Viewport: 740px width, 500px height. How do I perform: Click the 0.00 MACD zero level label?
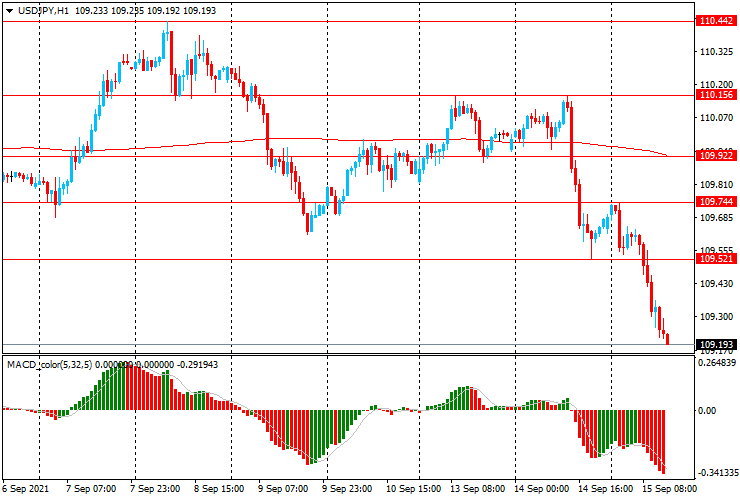point(706,411)
